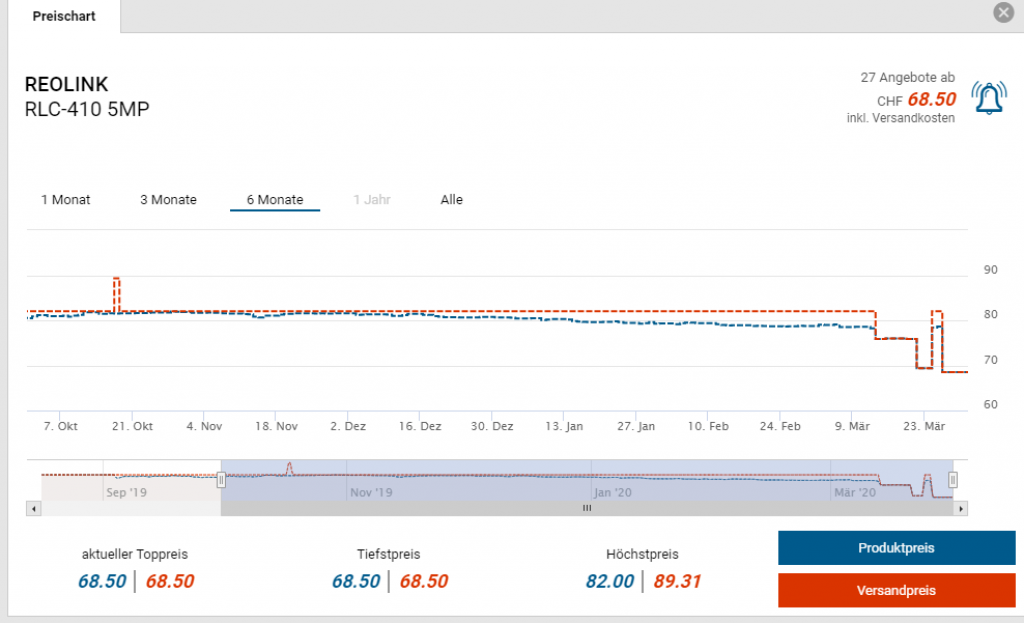Click the navigator scrollbar left arrow
Screen dimensions: 1024x623
click(x=35, y=508)
